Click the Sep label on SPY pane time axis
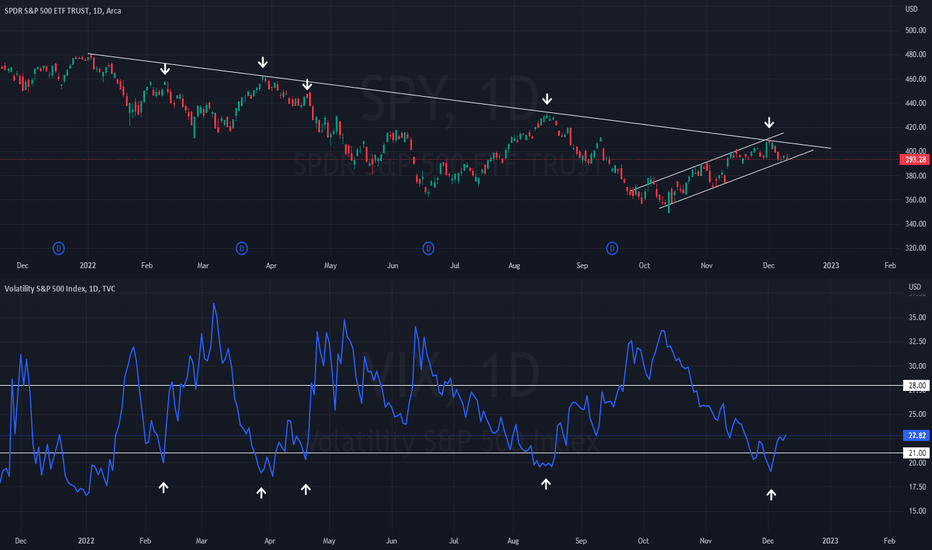The width and height of the screenshot is (932, 550). click(x=581, y=265)
